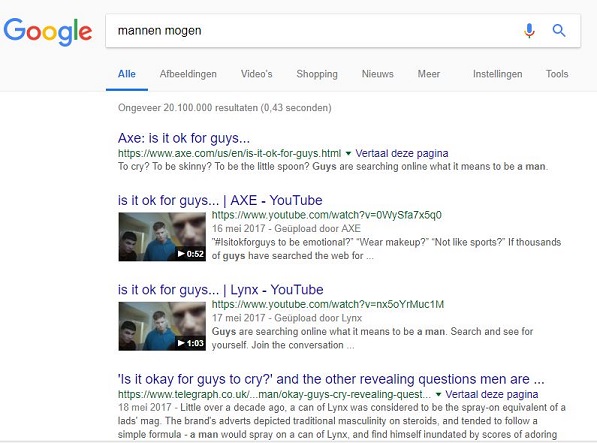Screen dimensions: 597x443
Task: Switch to the Afbeeldingen tab
Action: pyautogui.click(x=188, y=74)
